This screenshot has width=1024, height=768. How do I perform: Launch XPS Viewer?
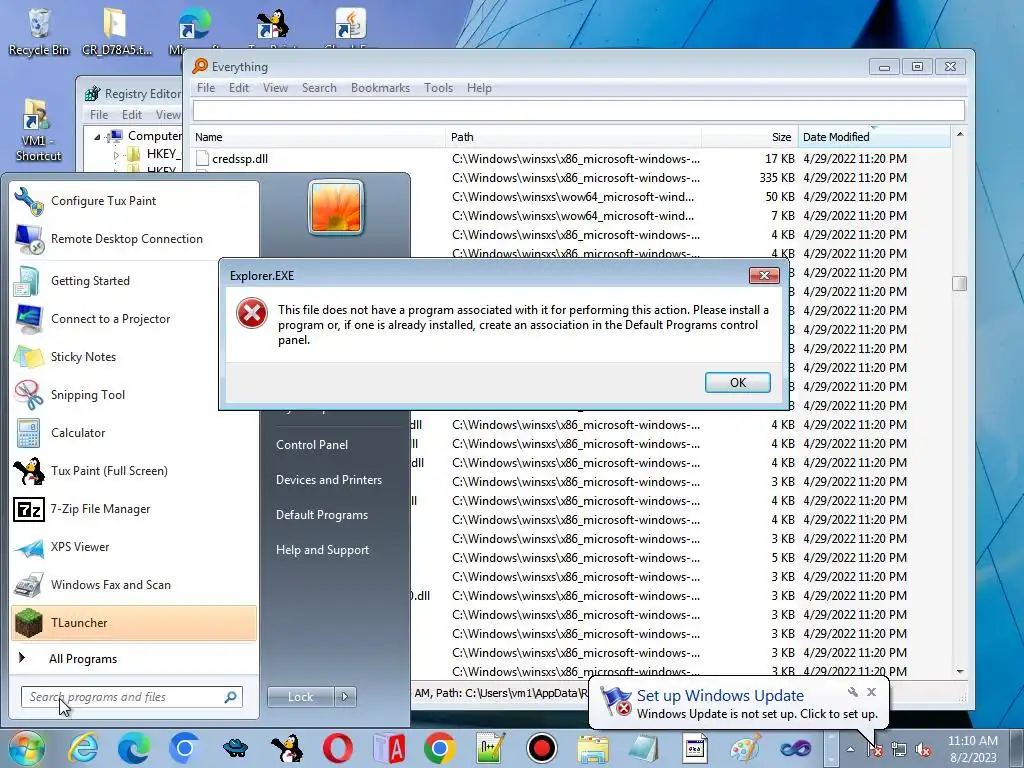(134, 547)
